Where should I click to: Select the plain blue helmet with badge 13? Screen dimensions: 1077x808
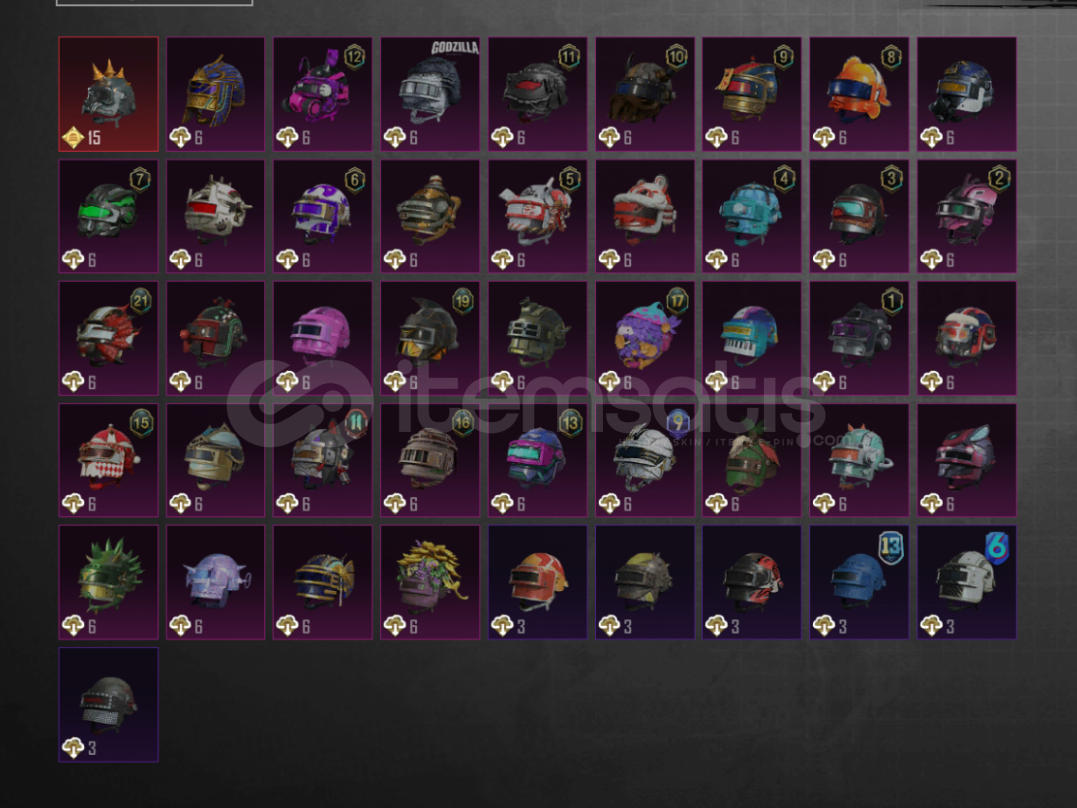coord(859,583)
